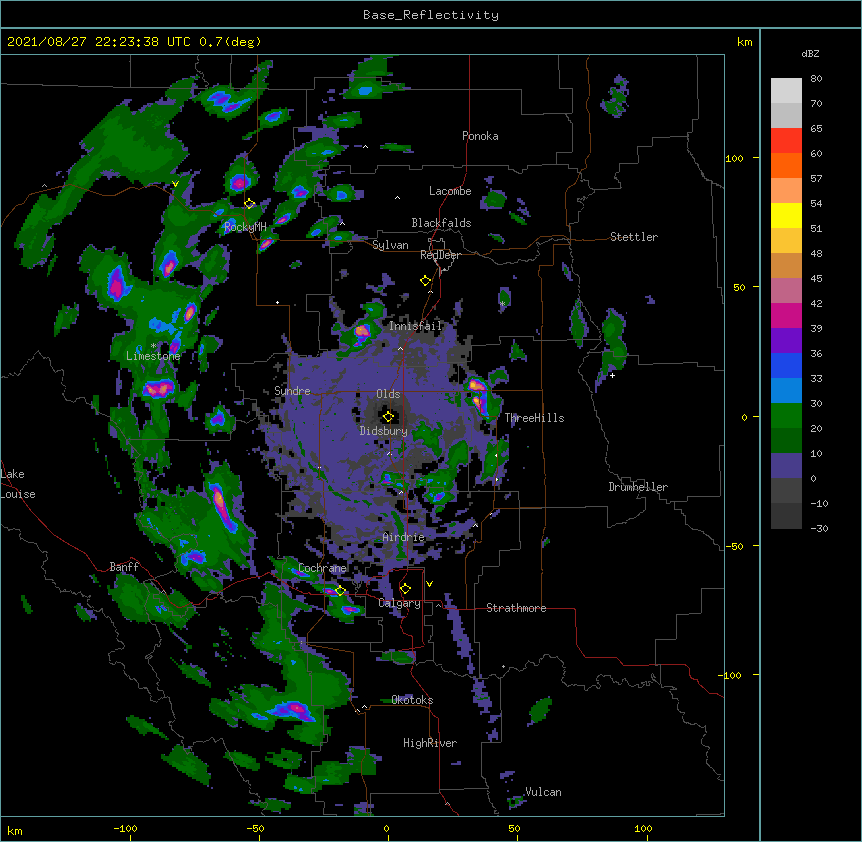Click the Lacombe town label
Viewport: 862px width, 842px height.
[x=450, y=191]
